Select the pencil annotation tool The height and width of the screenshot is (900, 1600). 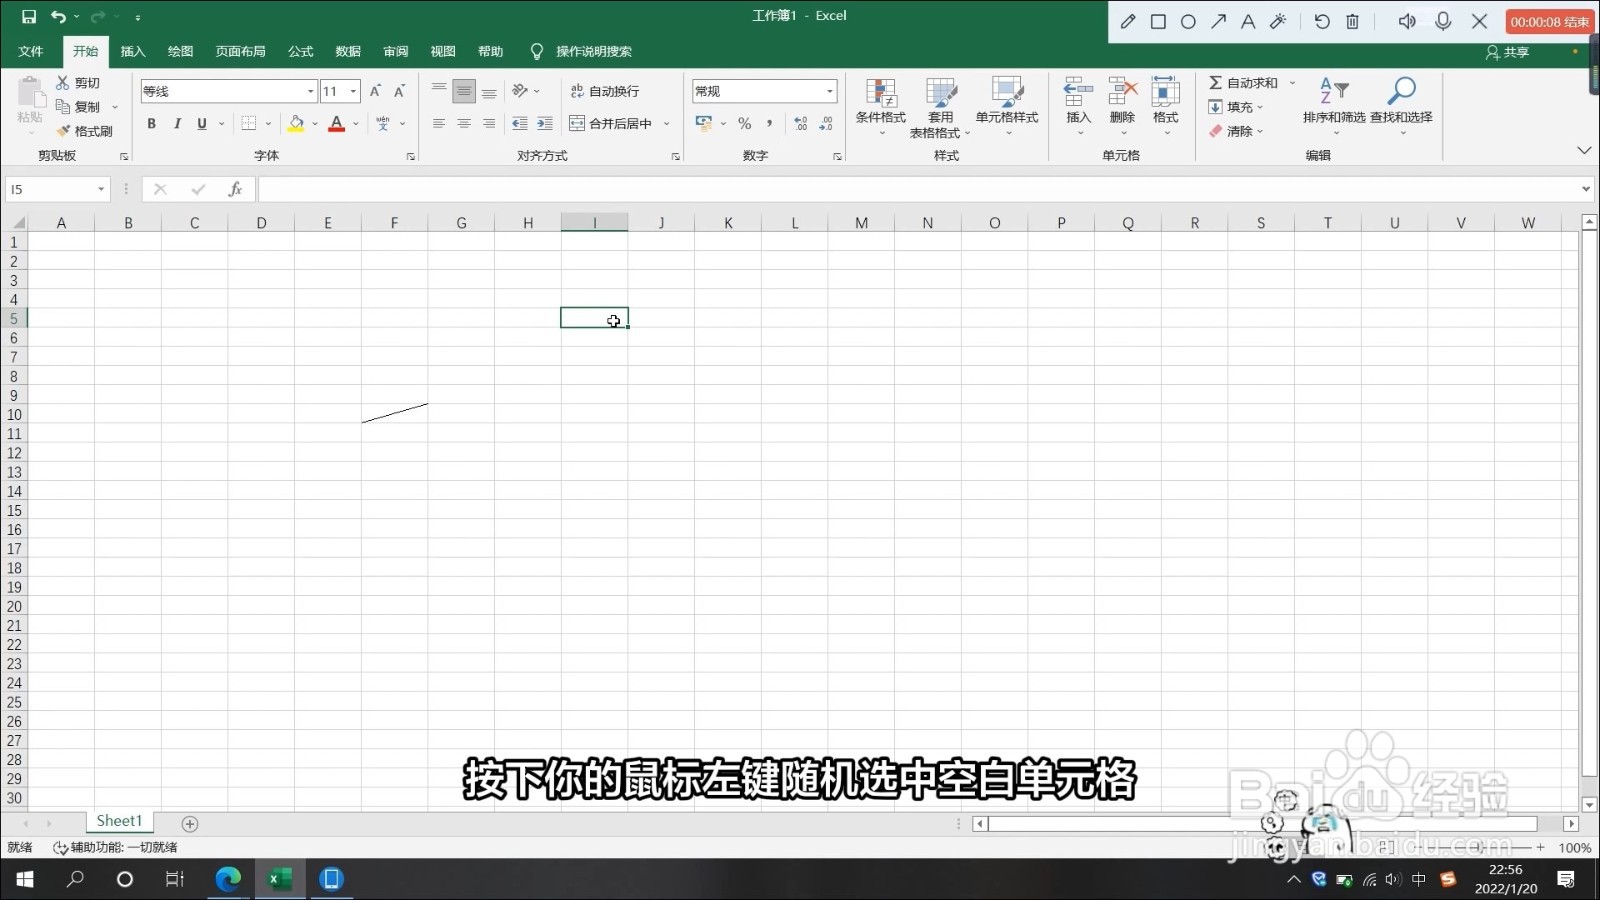pos(1128,21)
